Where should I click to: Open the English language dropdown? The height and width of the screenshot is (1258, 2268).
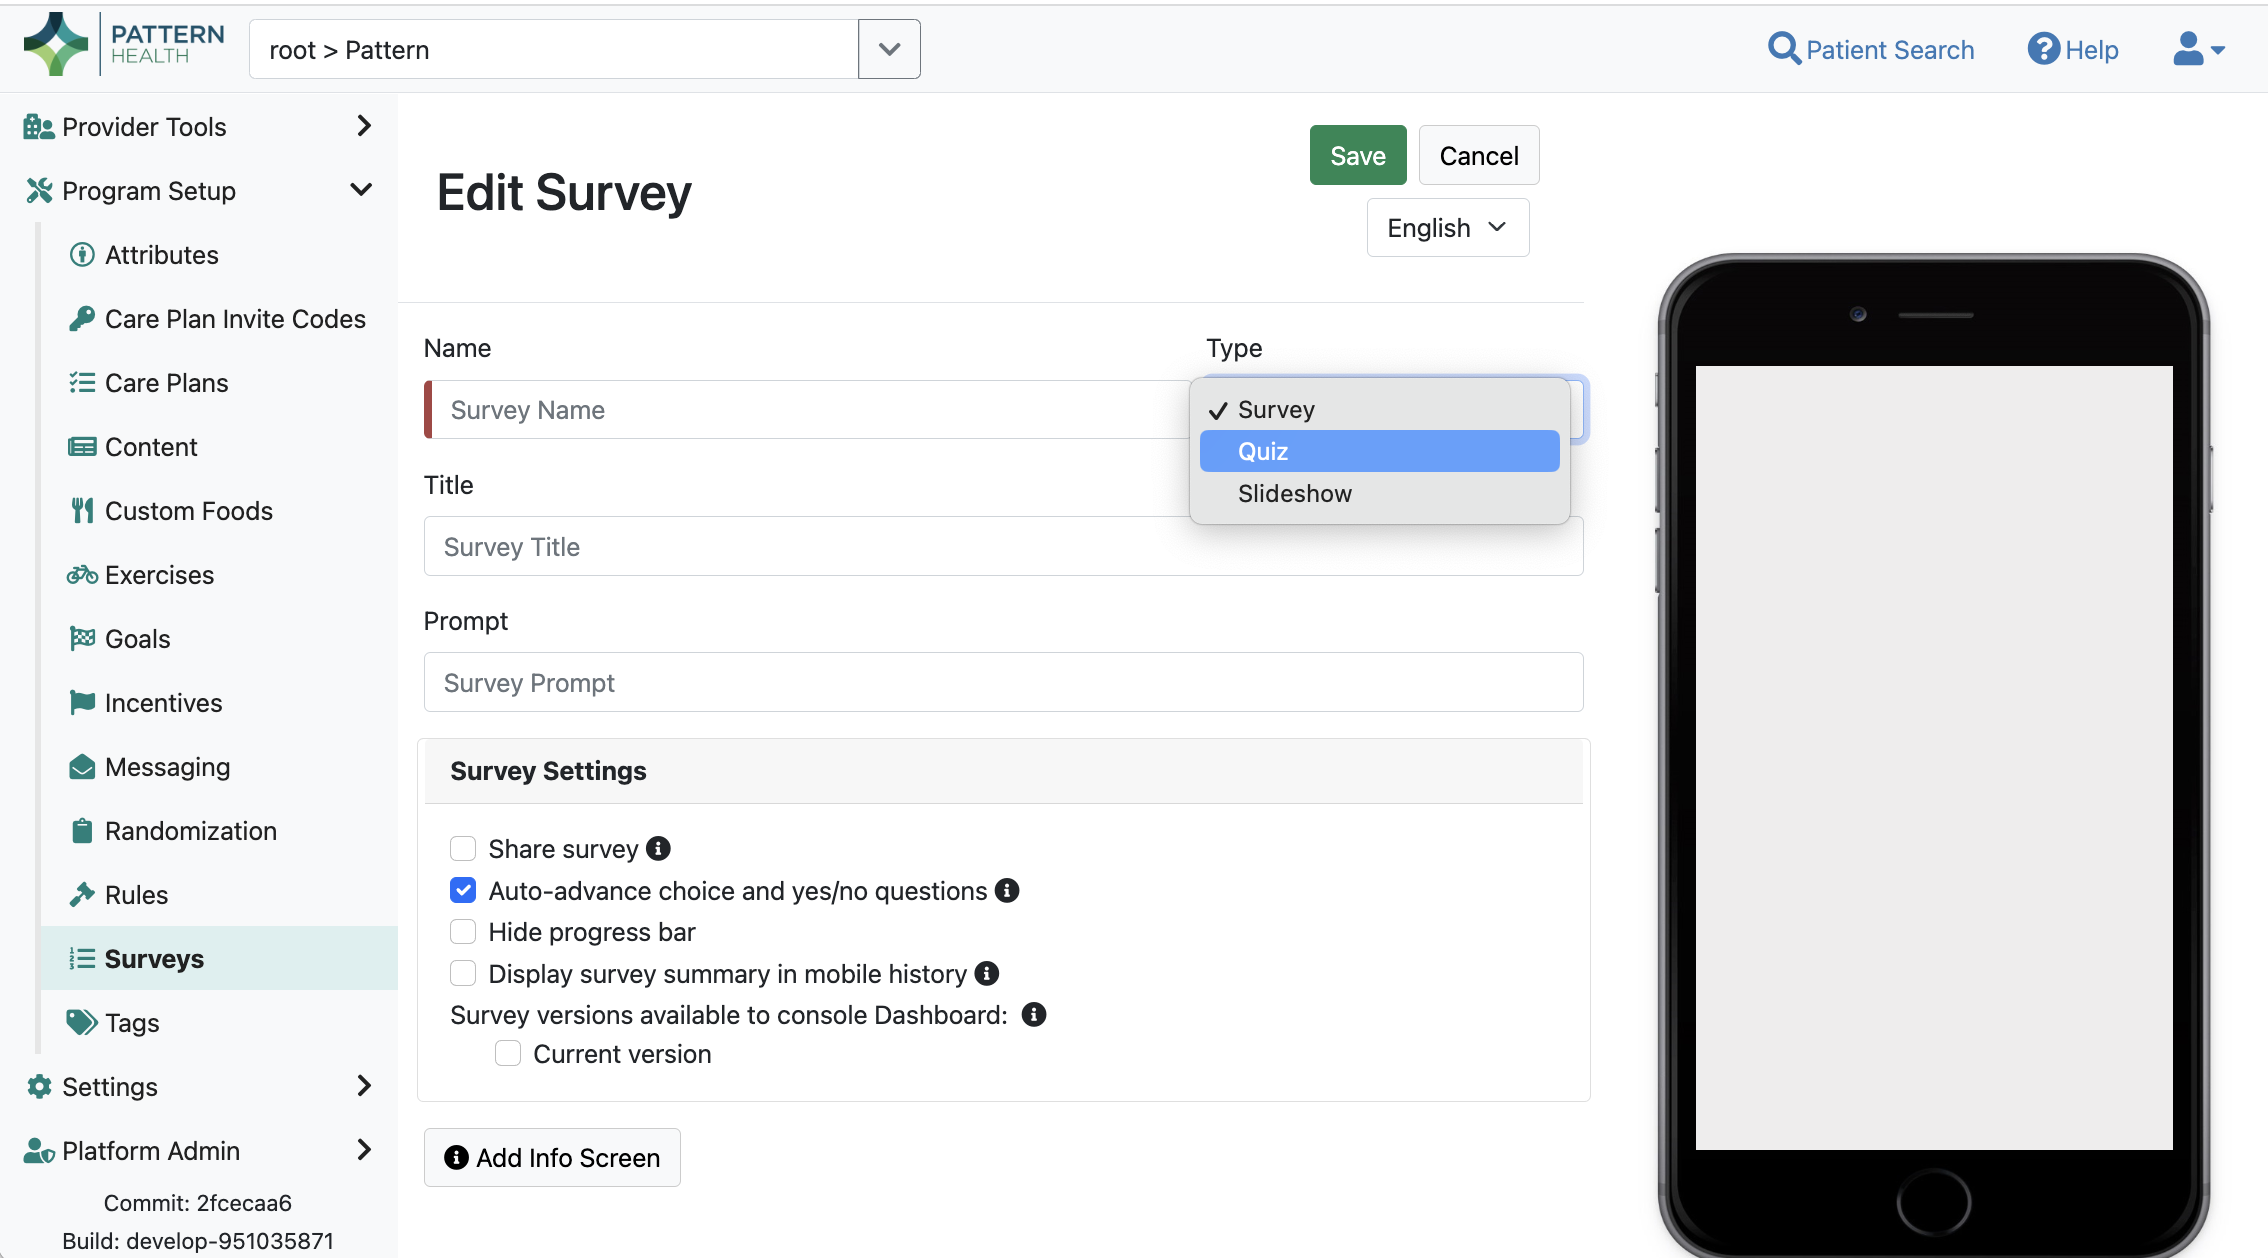1447,227
